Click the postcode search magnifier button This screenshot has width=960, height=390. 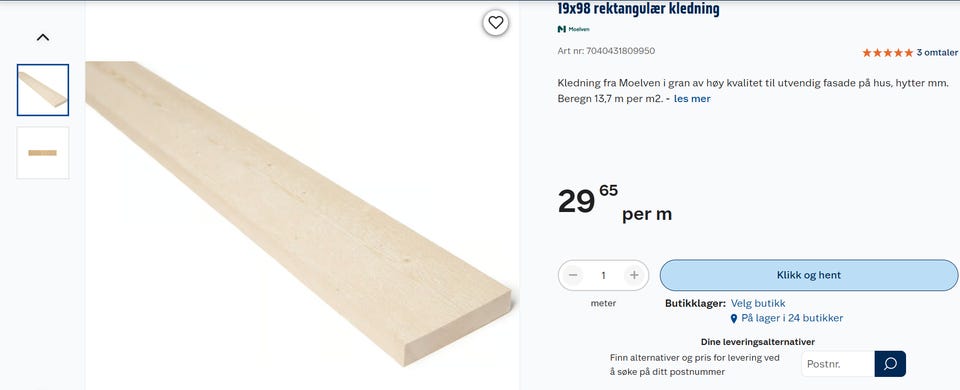(890, 364)
